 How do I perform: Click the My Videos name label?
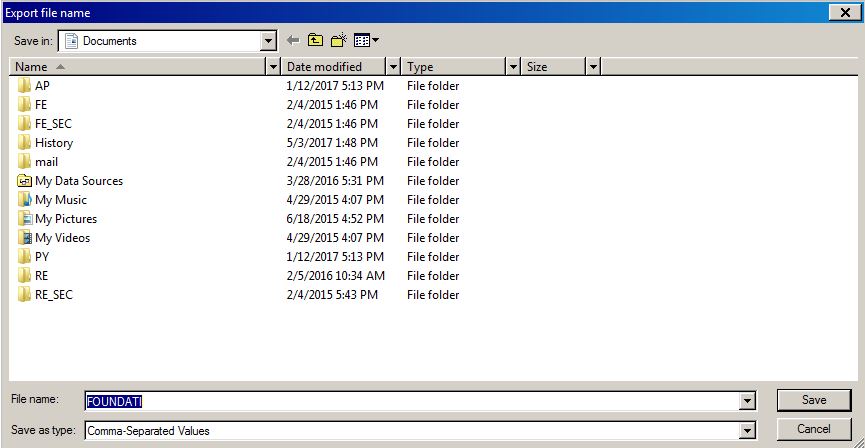[62, 238]
